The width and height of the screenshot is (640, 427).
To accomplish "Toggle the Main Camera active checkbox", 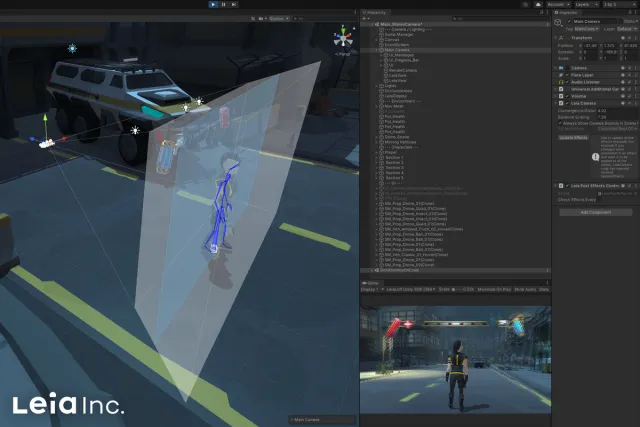I will click(x=569, y=21).
